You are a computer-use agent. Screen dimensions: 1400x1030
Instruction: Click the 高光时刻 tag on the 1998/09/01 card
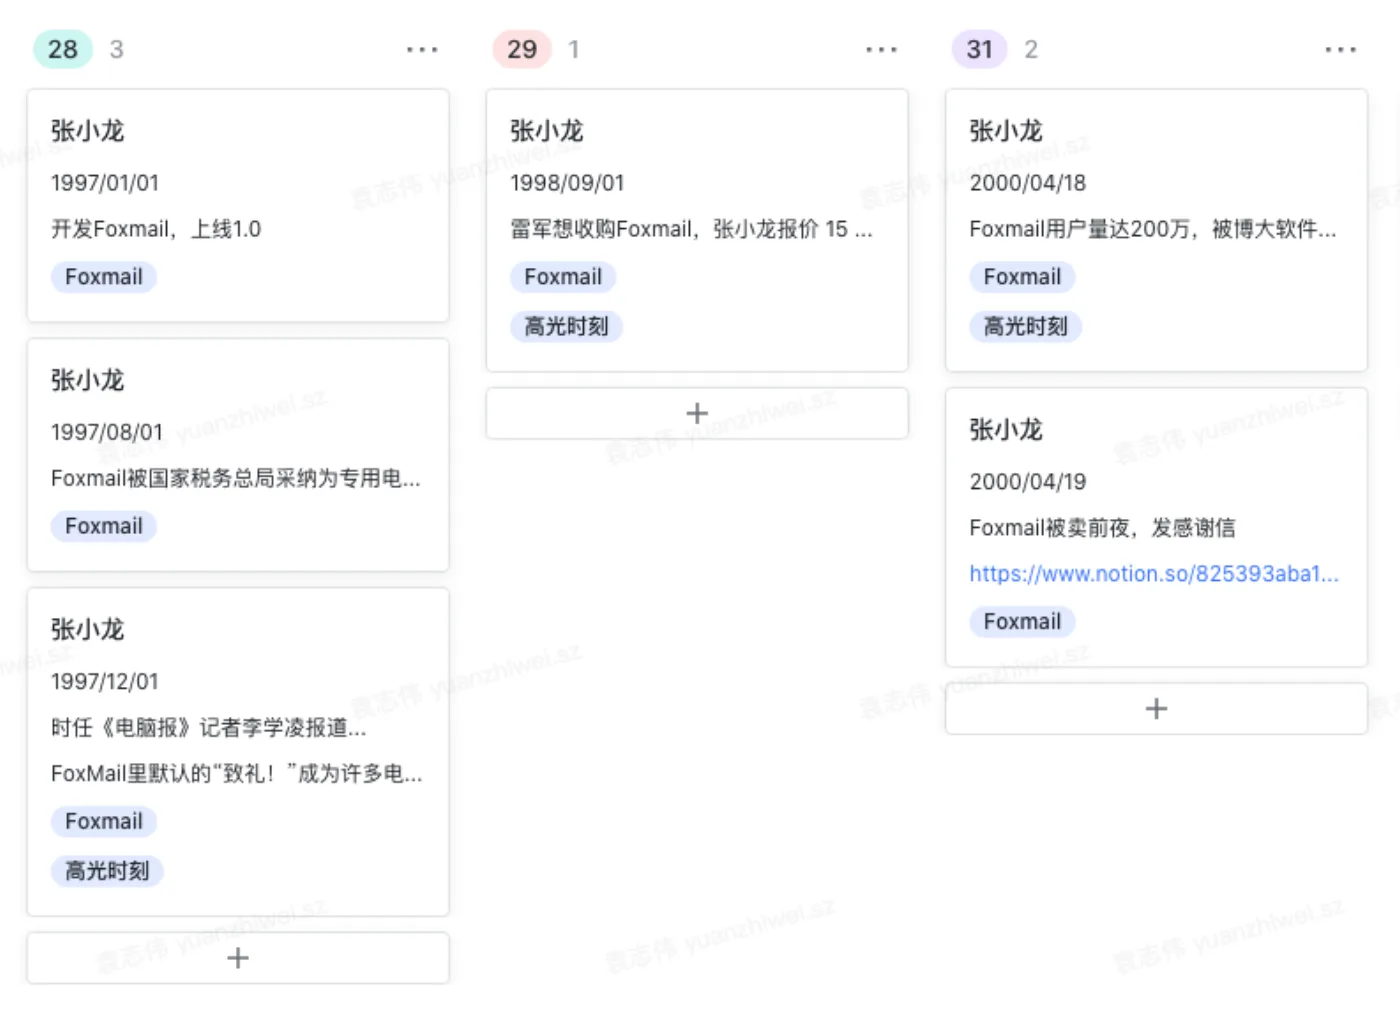566,327
